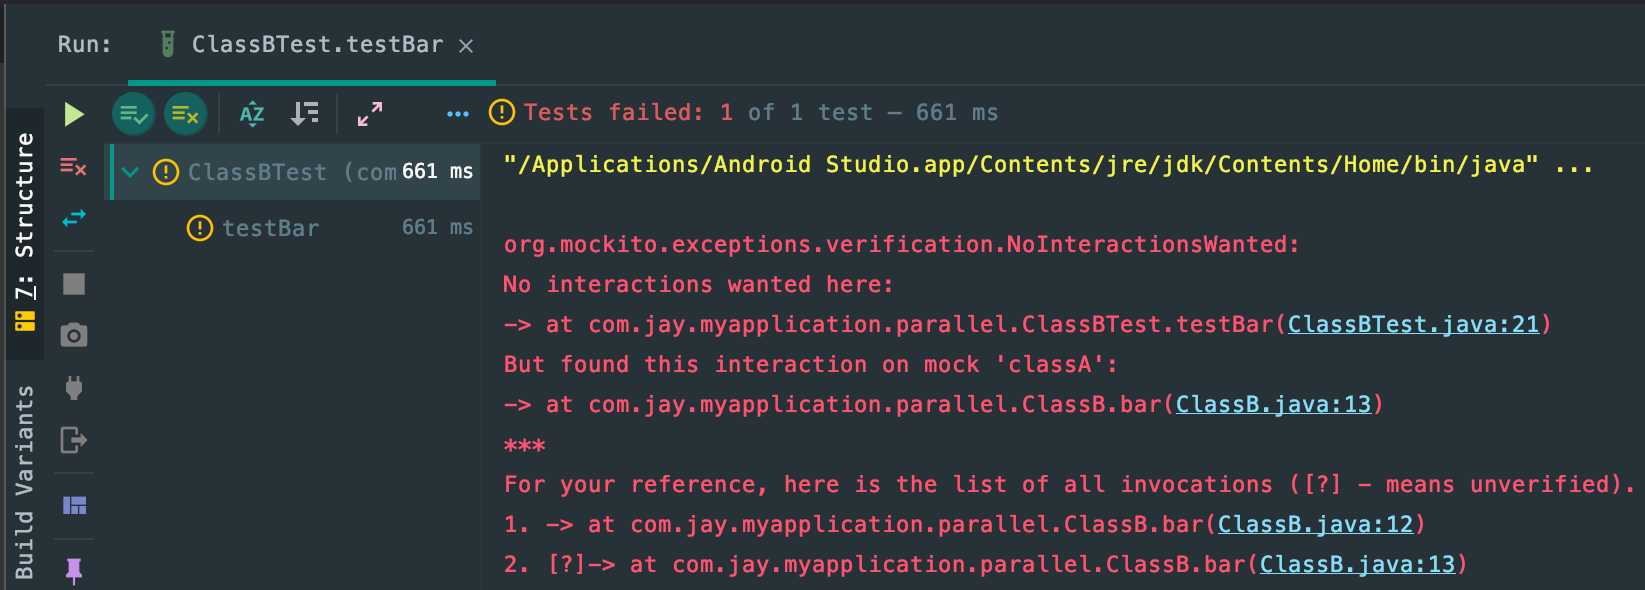Rerun the test with the green play icon

[x=73, y=114]
